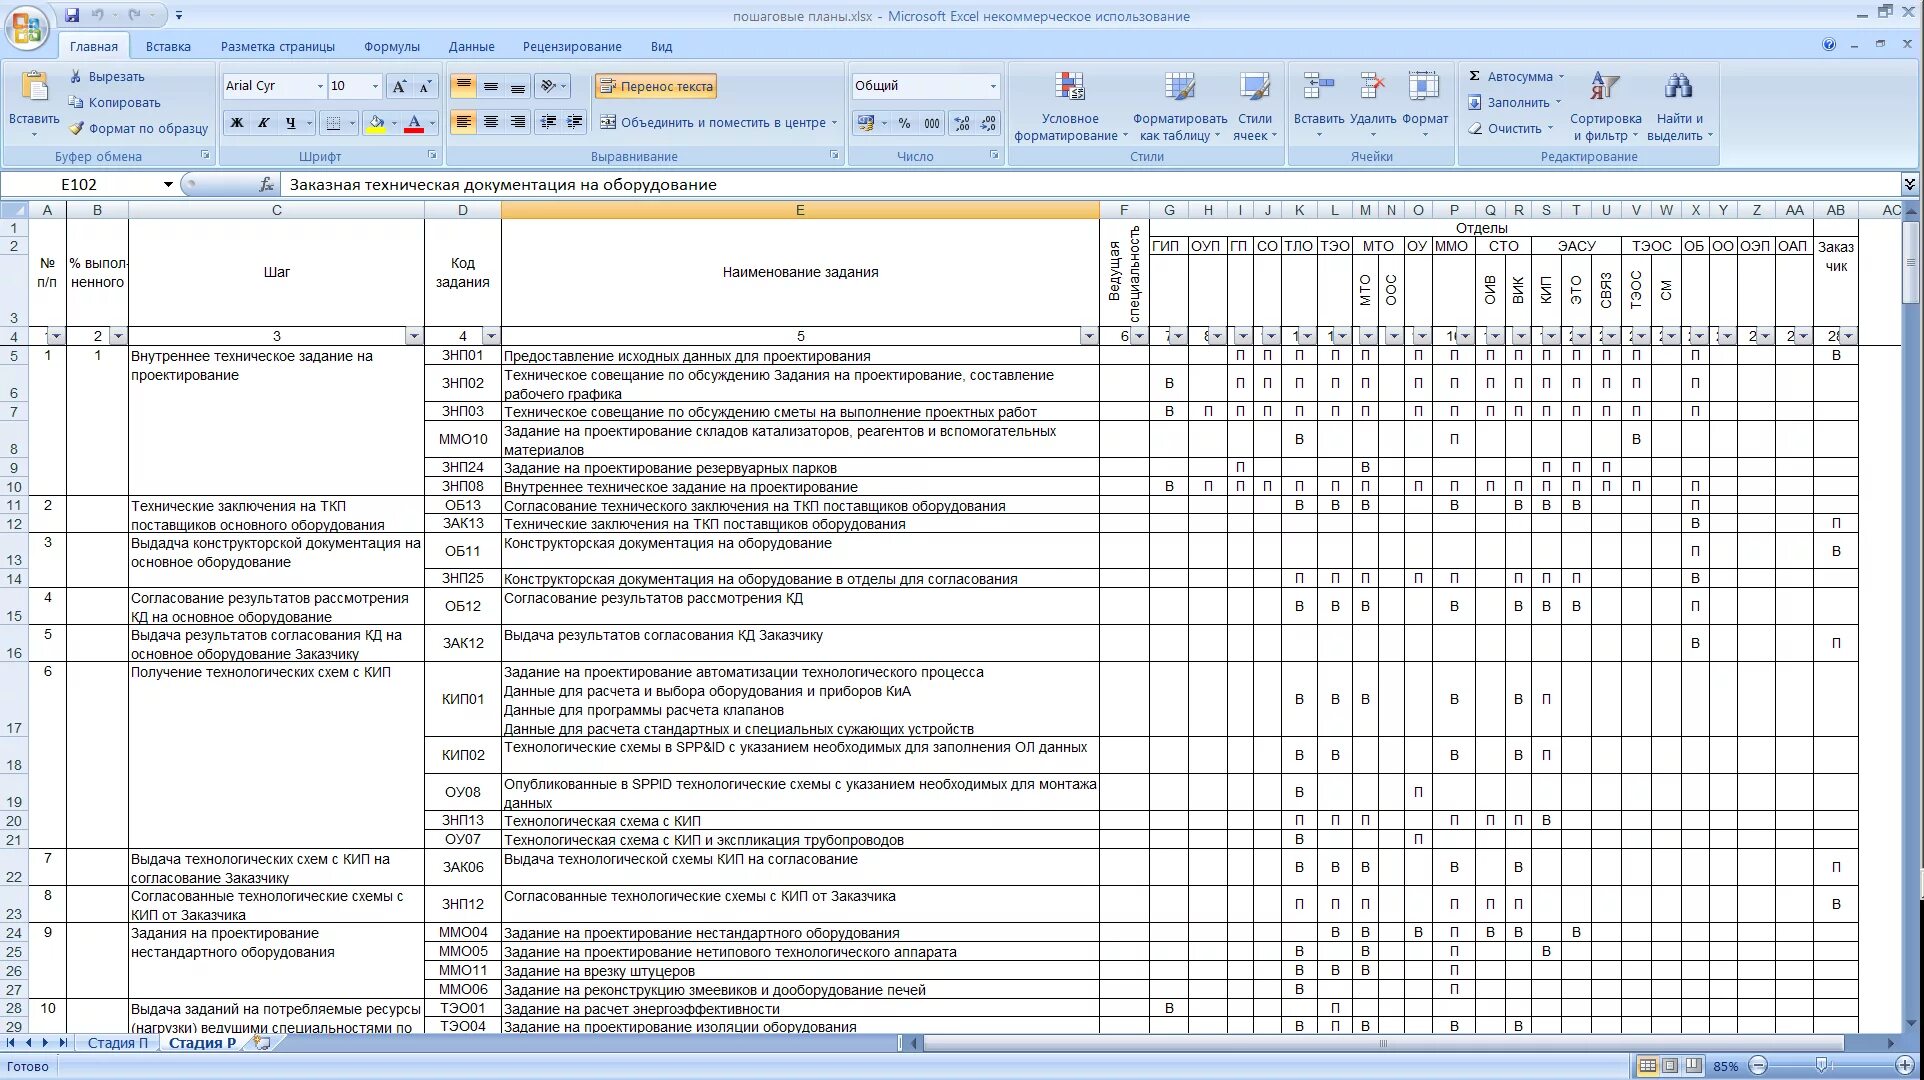1924x1080 pixels.
Task: Open the Формулы ribbon tab
Action: click(x=391, y=46)
